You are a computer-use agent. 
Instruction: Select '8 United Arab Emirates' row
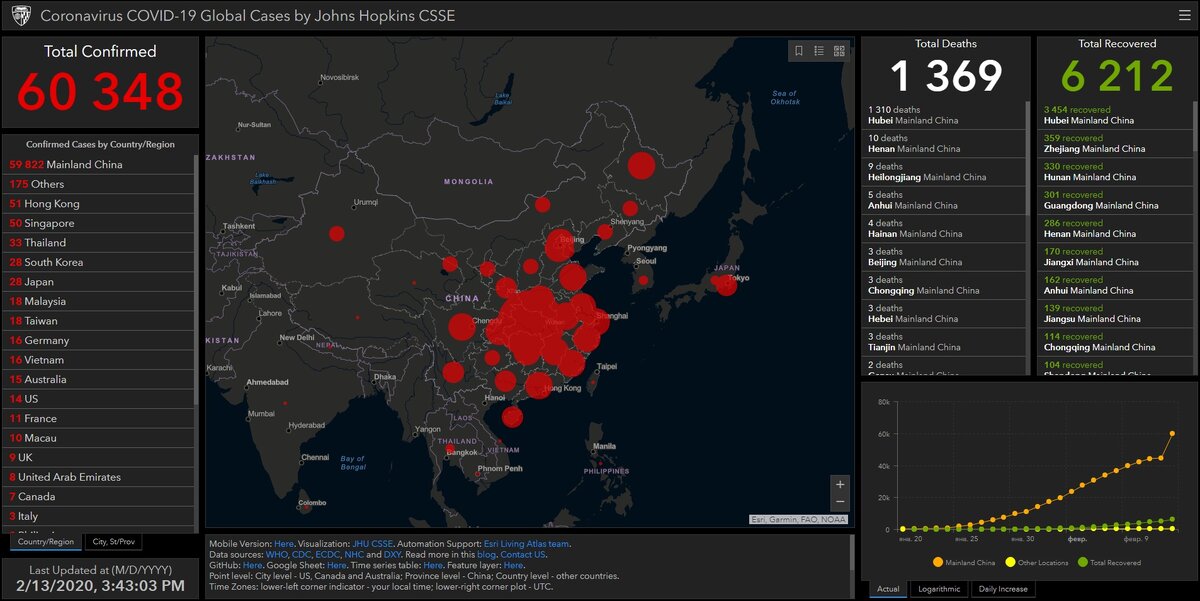click(x=99, y=477)
